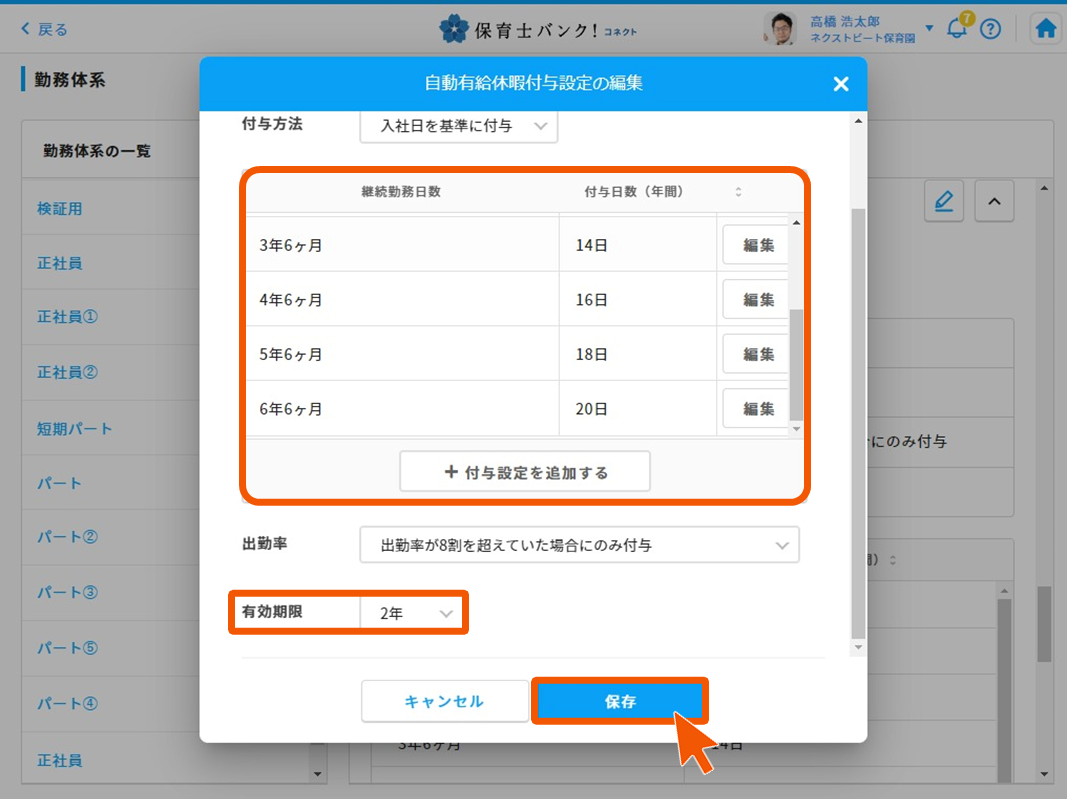1067x800 pixels.
Task: Open the notification bell with badge 7
Action: [x=956, y=29]
